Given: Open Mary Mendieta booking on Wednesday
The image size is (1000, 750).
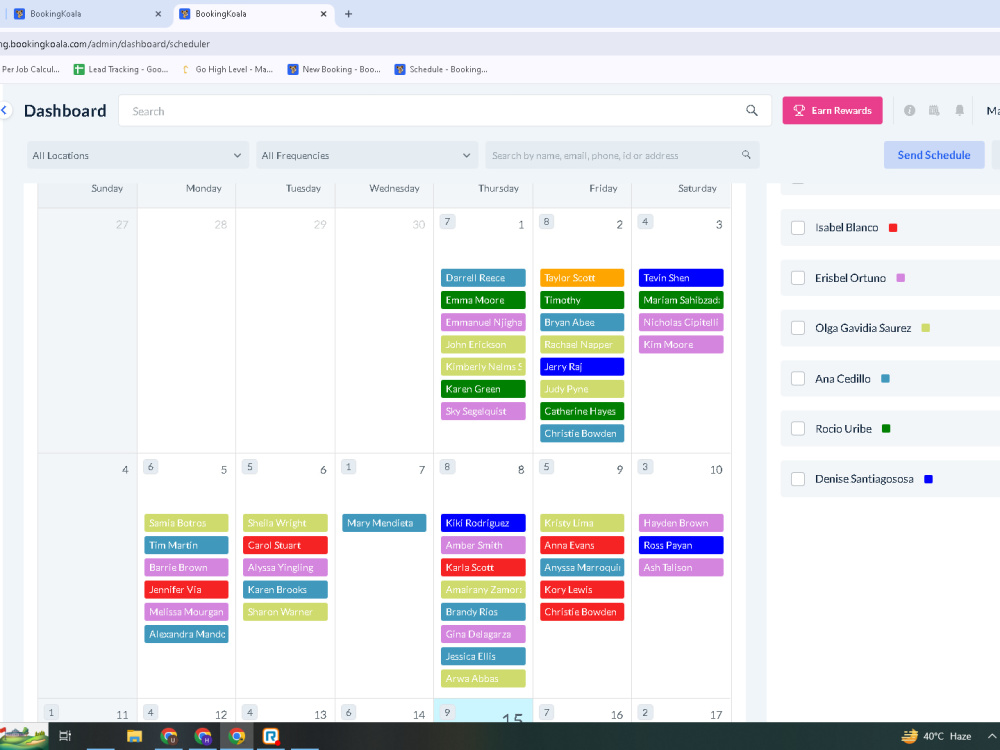Looking at the screenshot, I should [x=384, y=523].
